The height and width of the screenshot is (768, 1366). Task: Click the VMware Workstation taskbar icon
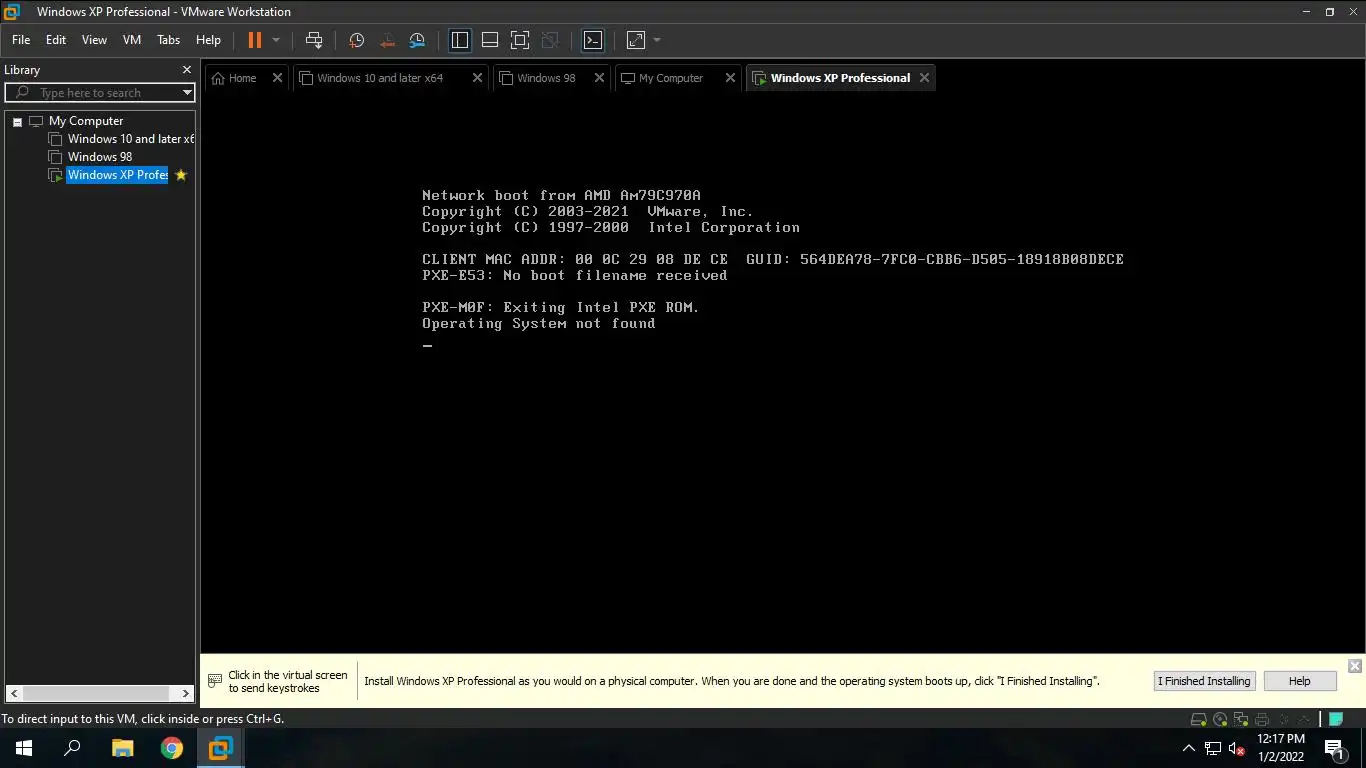(220, 748)
